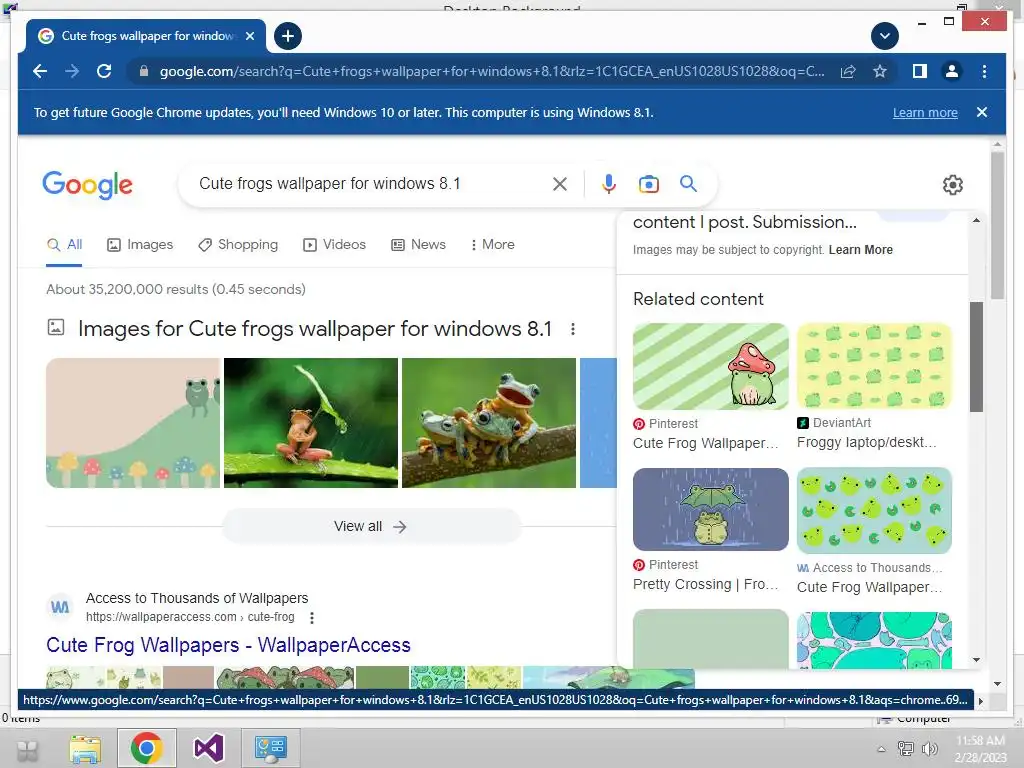The width and height of the screenshot is (1024, 768).
Task: Click the forward navigation arrow
Action: [x=72, y=71]
